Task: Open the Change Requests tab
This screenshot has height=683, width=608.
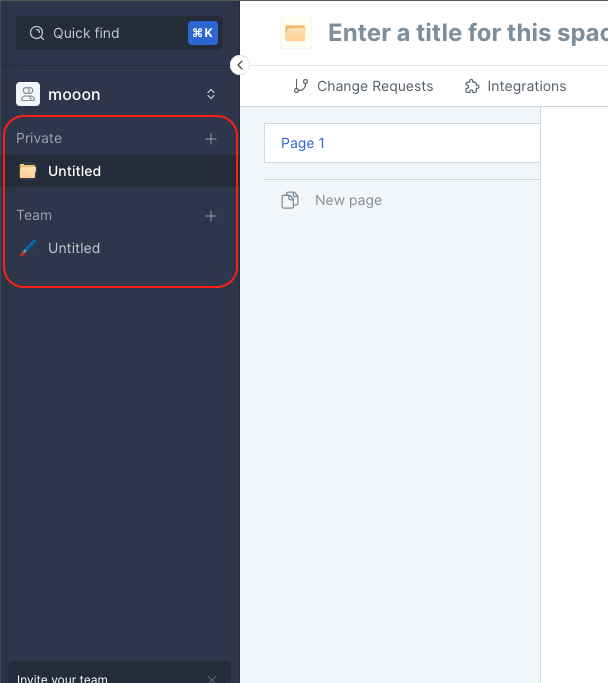Action: (363, 86)
